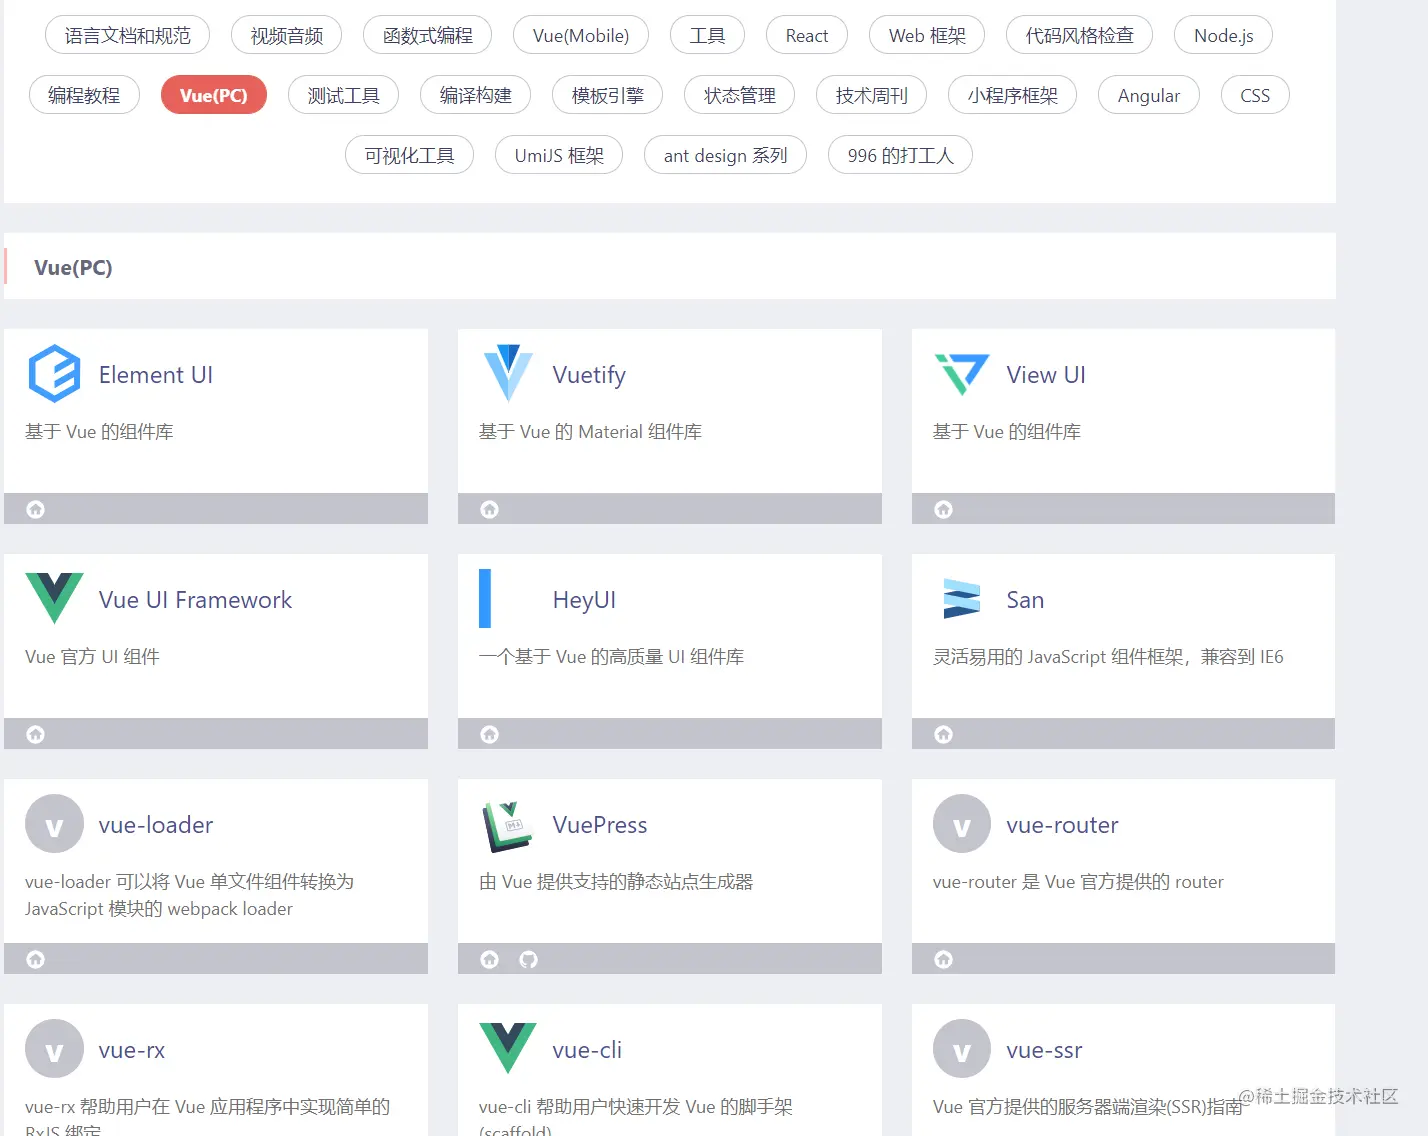Click the Vue UI Framework logo

pos(54,598)
